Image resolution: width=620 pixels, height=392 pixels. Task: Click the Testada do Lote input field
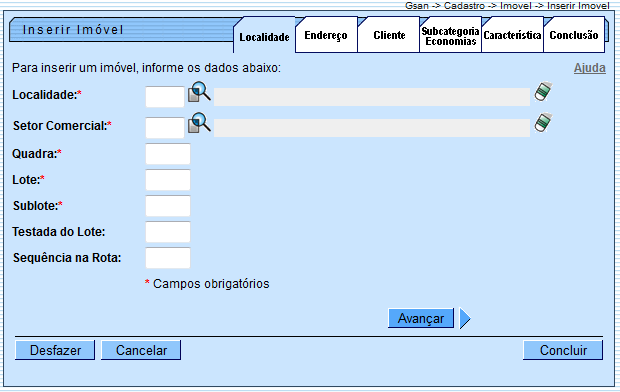[x=168, y=232]
